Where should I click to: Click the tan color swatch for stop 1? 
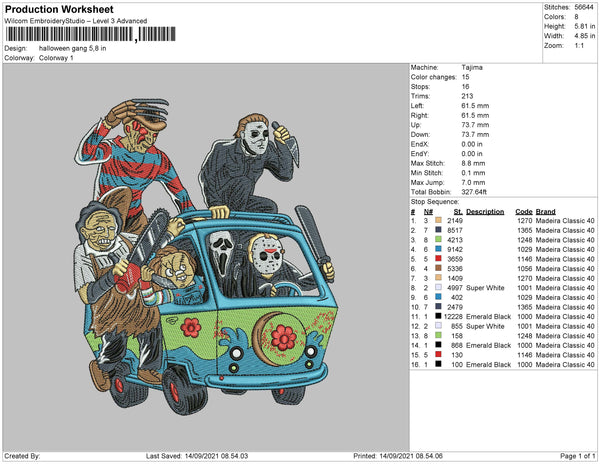pyautogui.click(x=438, y=220)
